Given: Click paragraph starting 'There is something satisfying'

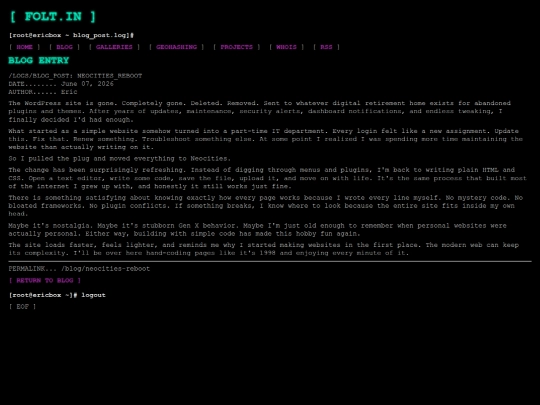Looking at the screenshot, I should coord(266,206).
